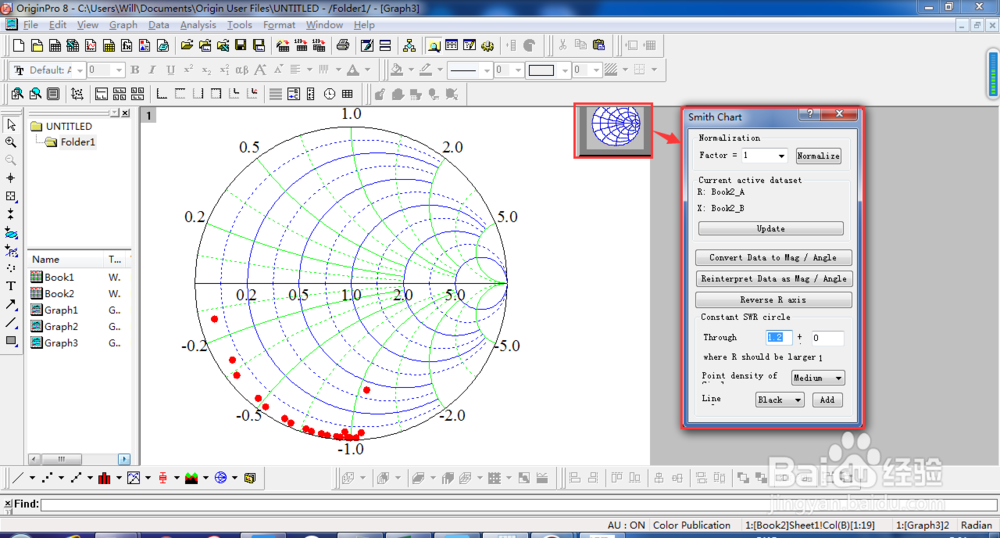Select the Data Reader tool
Viewport: 1000px width, 538px height.
point(11,196)
